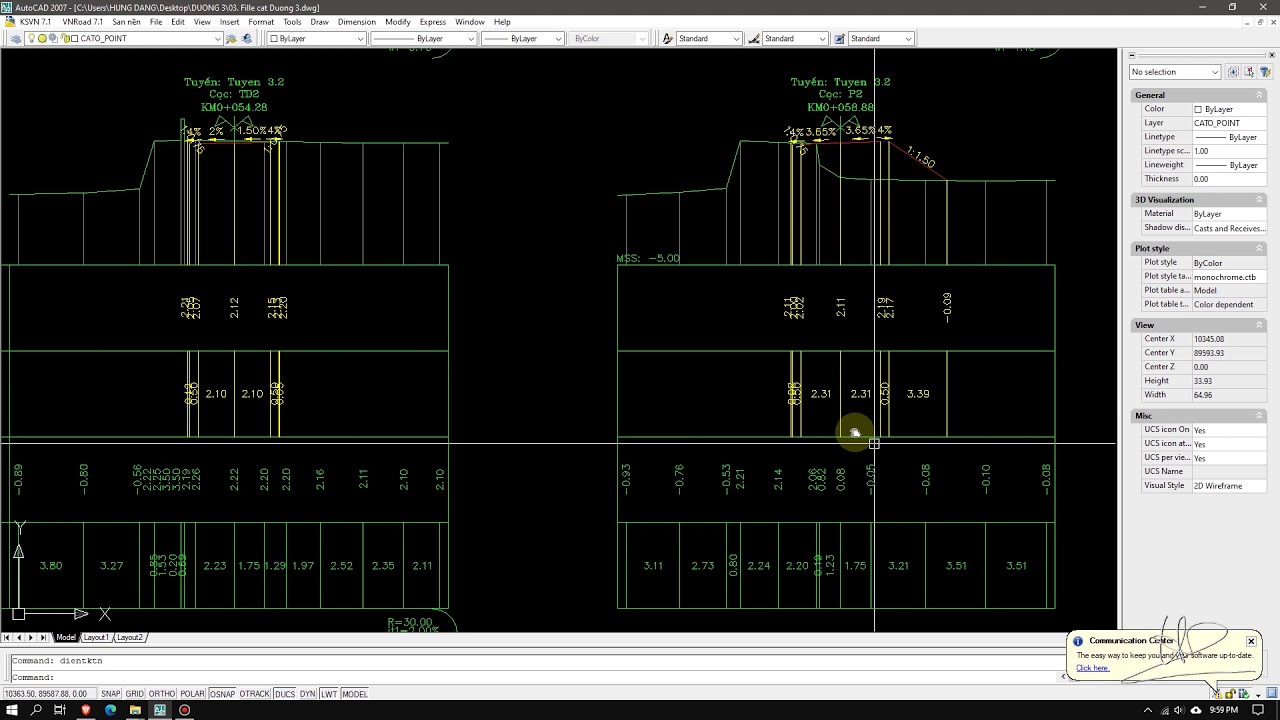Open the San nền menu
The image size is (1280, 720).
click(126, 22)
